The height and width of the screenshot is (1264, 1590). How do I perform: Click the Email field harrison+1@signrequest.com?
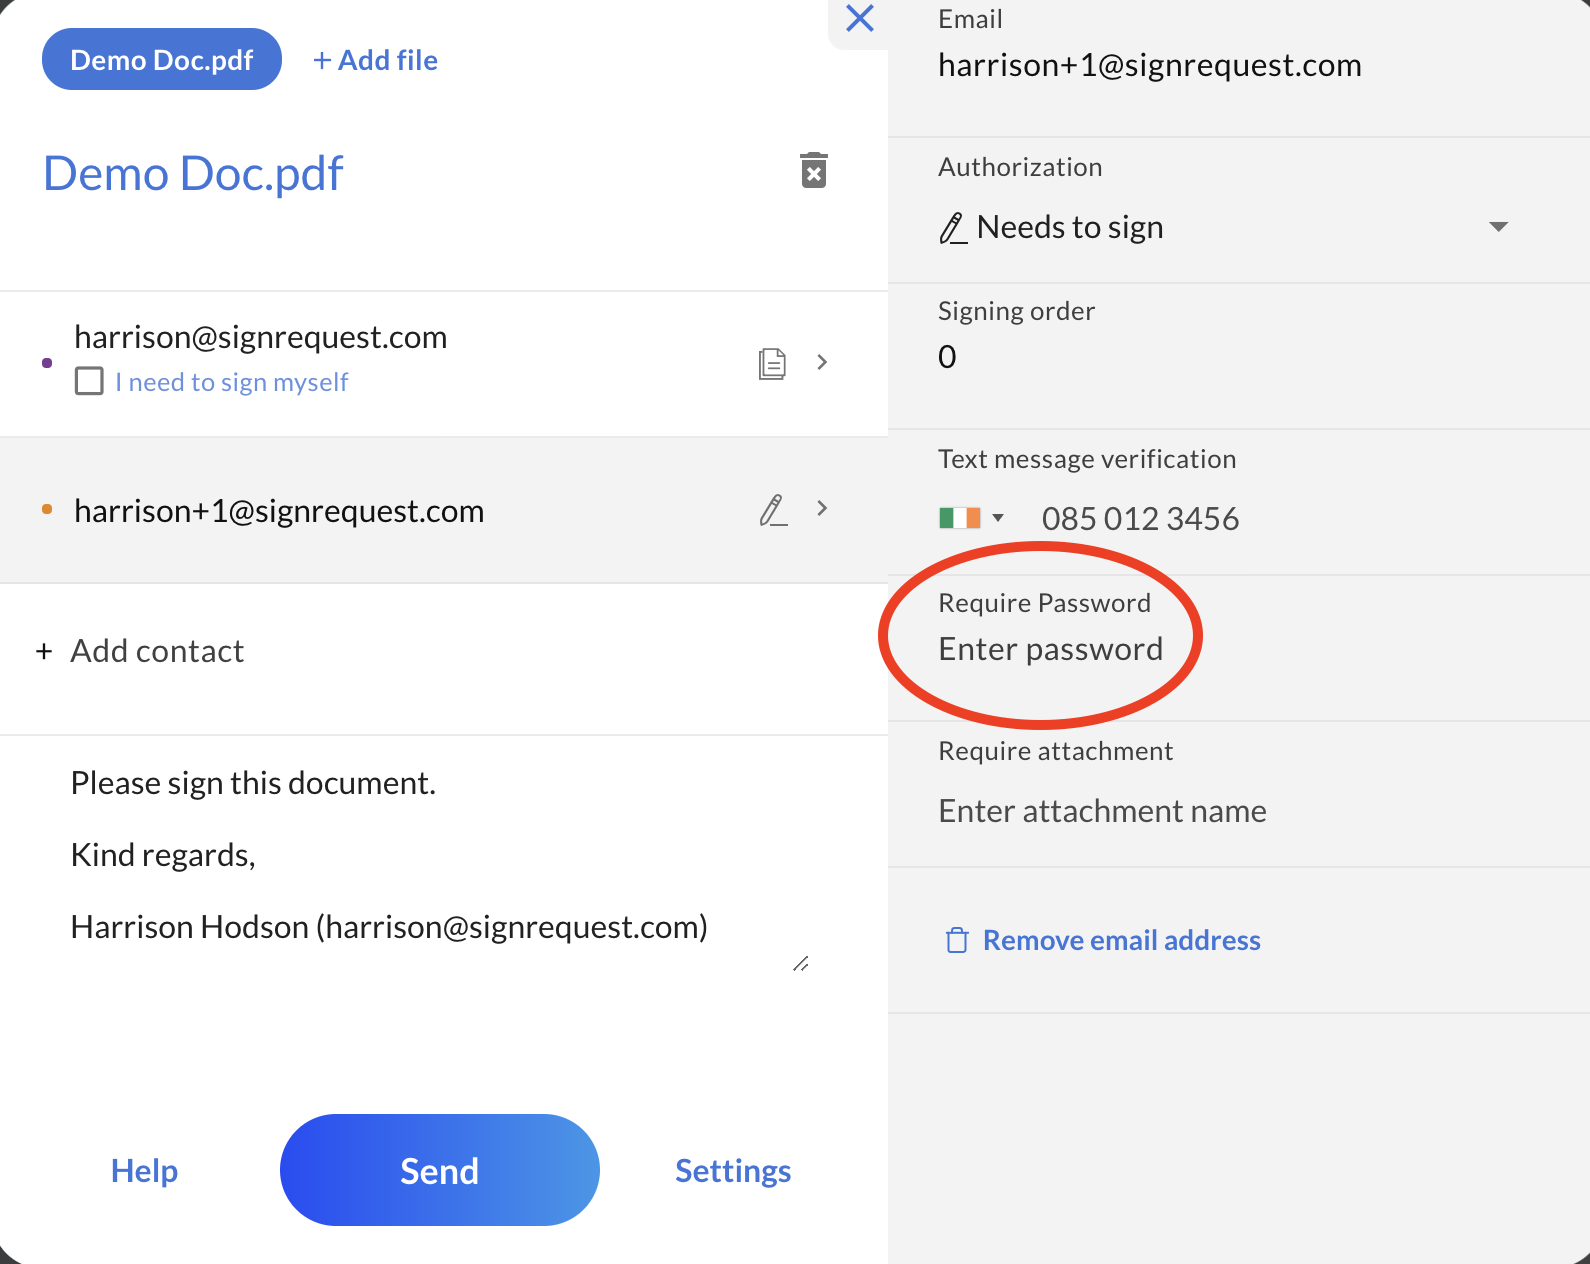(1149, 65)
